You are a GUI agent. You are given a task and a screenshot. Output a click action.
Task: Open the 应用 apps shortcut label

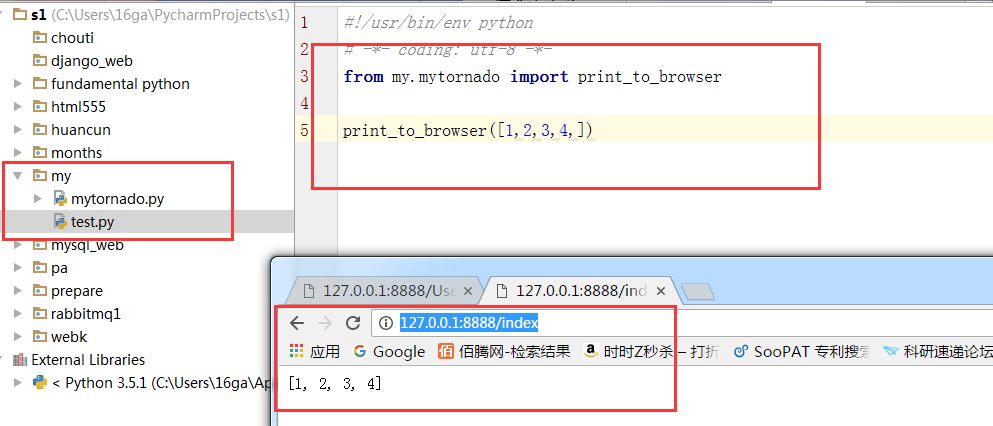325,351
